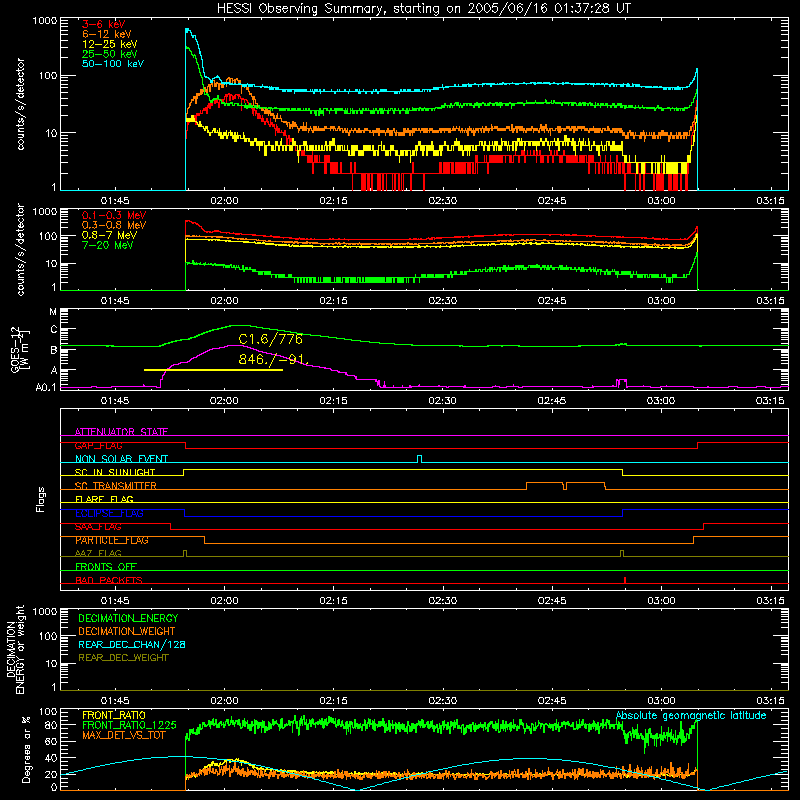800x800 pixels.
Task: Select the 3-6 keV legend label
Action: tap(104, 24)
